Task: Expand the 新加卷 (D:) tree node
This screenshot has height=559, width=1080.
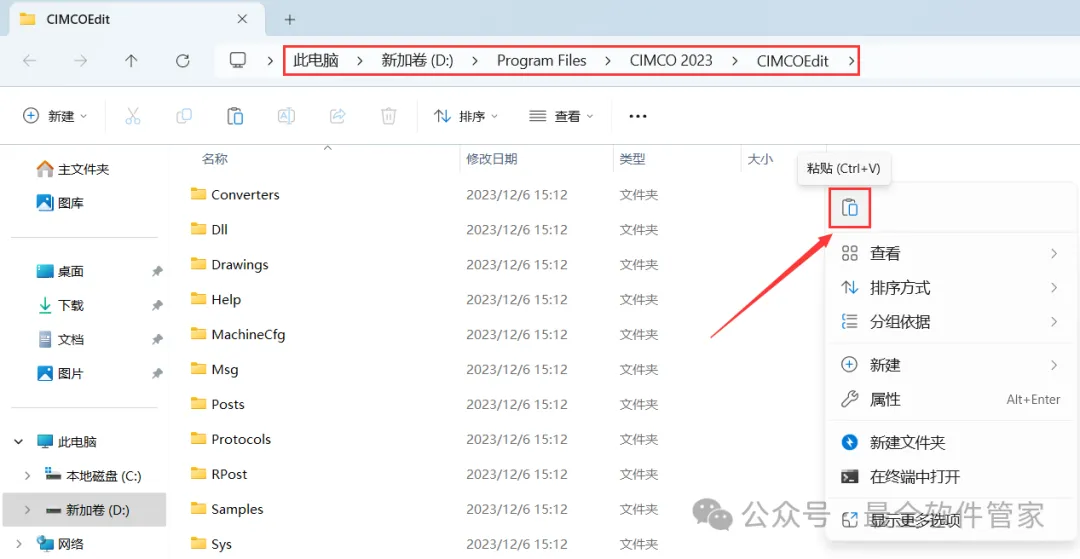Action: [27, 510]
